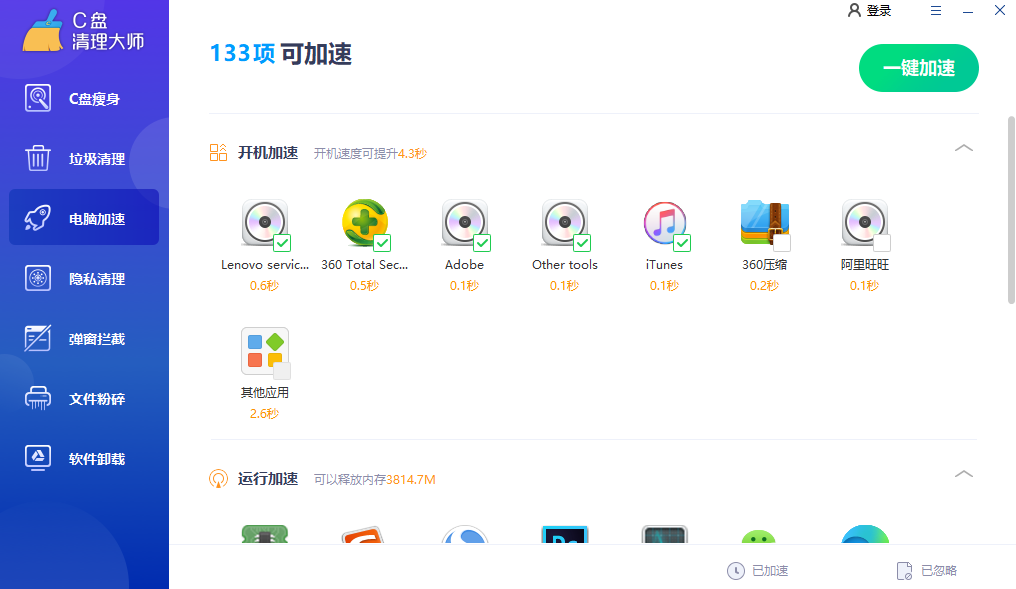Switch to the 弹窗拦截 sidebar section
Image resolution: width=1016 pixels, height=589 pixels.
[84, 339]
